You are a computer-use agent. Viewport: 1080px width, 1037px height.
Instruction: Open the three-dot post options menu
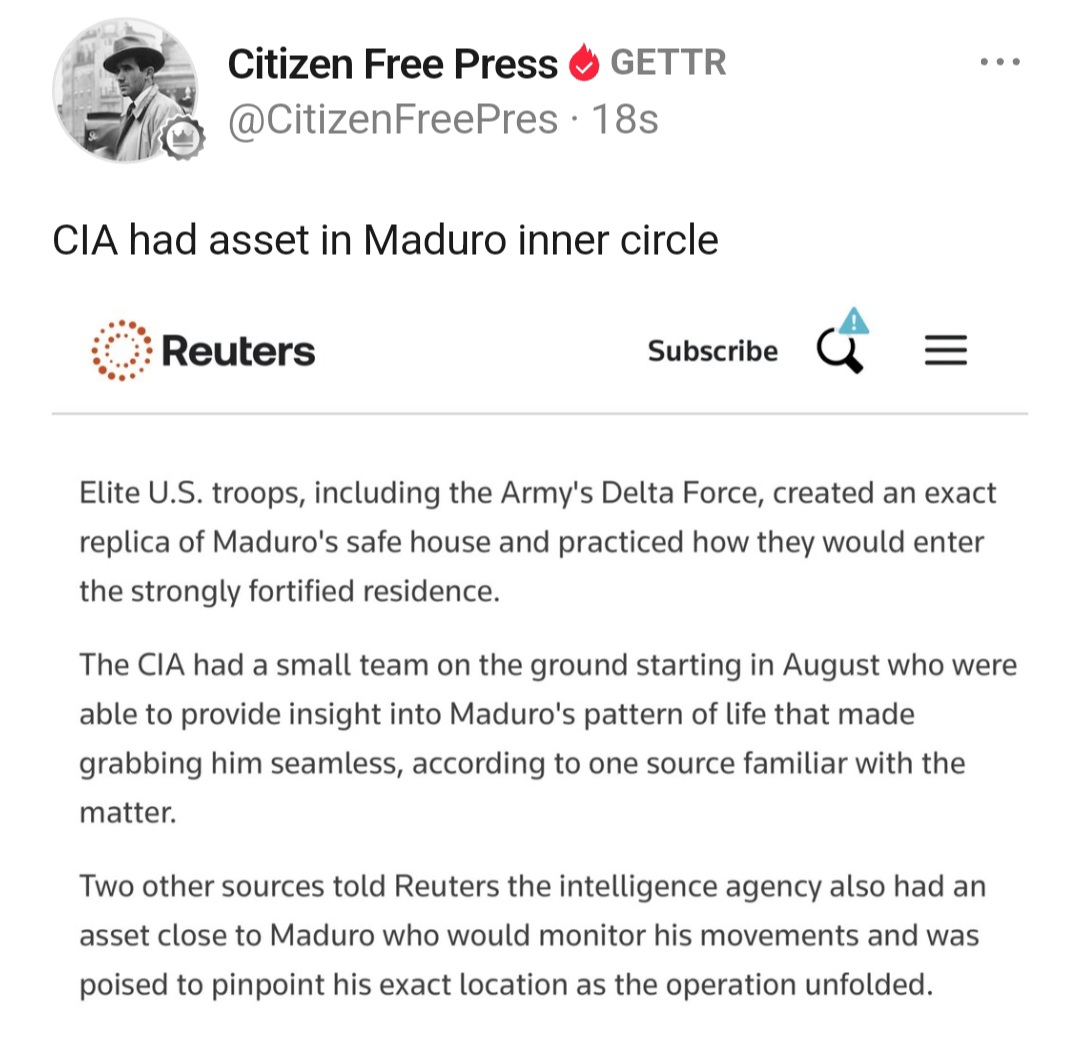pyautogui.click(x=1001, y=62)
